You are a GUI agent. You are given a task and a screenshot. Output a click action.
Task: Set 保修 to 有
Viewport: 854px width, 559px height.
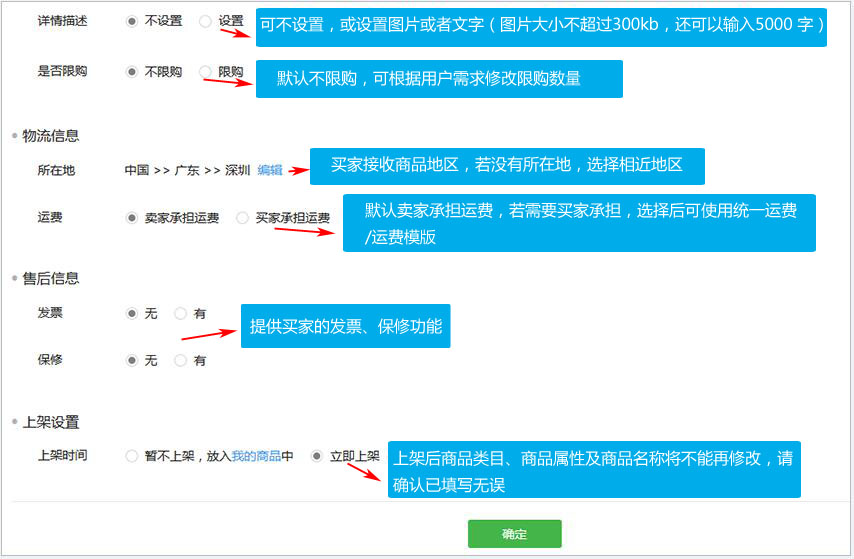tap(180, 360)
